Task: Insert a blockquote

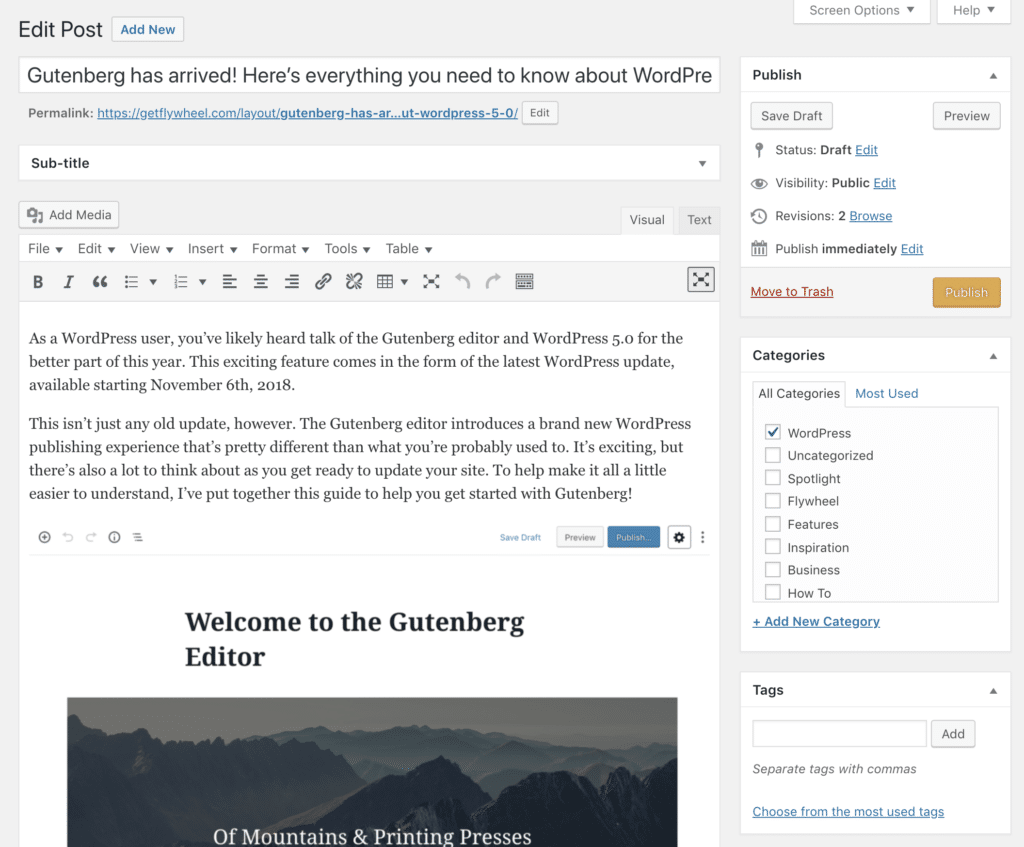Action: (99, 281)
